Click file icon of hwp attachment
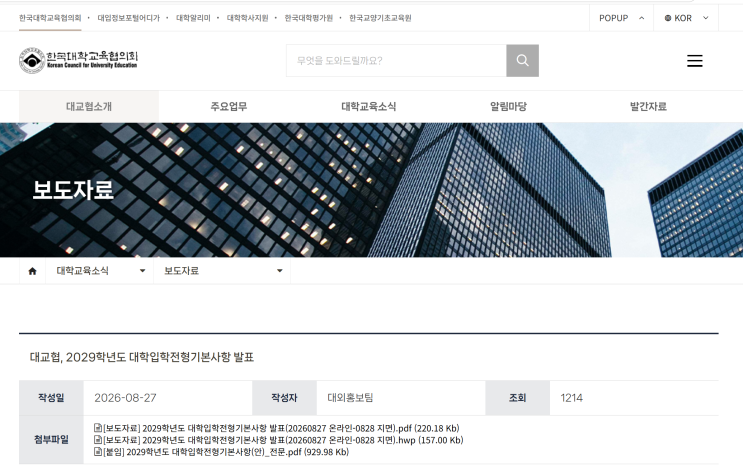The height and width of the screenshot is (476, 743). 98,440
